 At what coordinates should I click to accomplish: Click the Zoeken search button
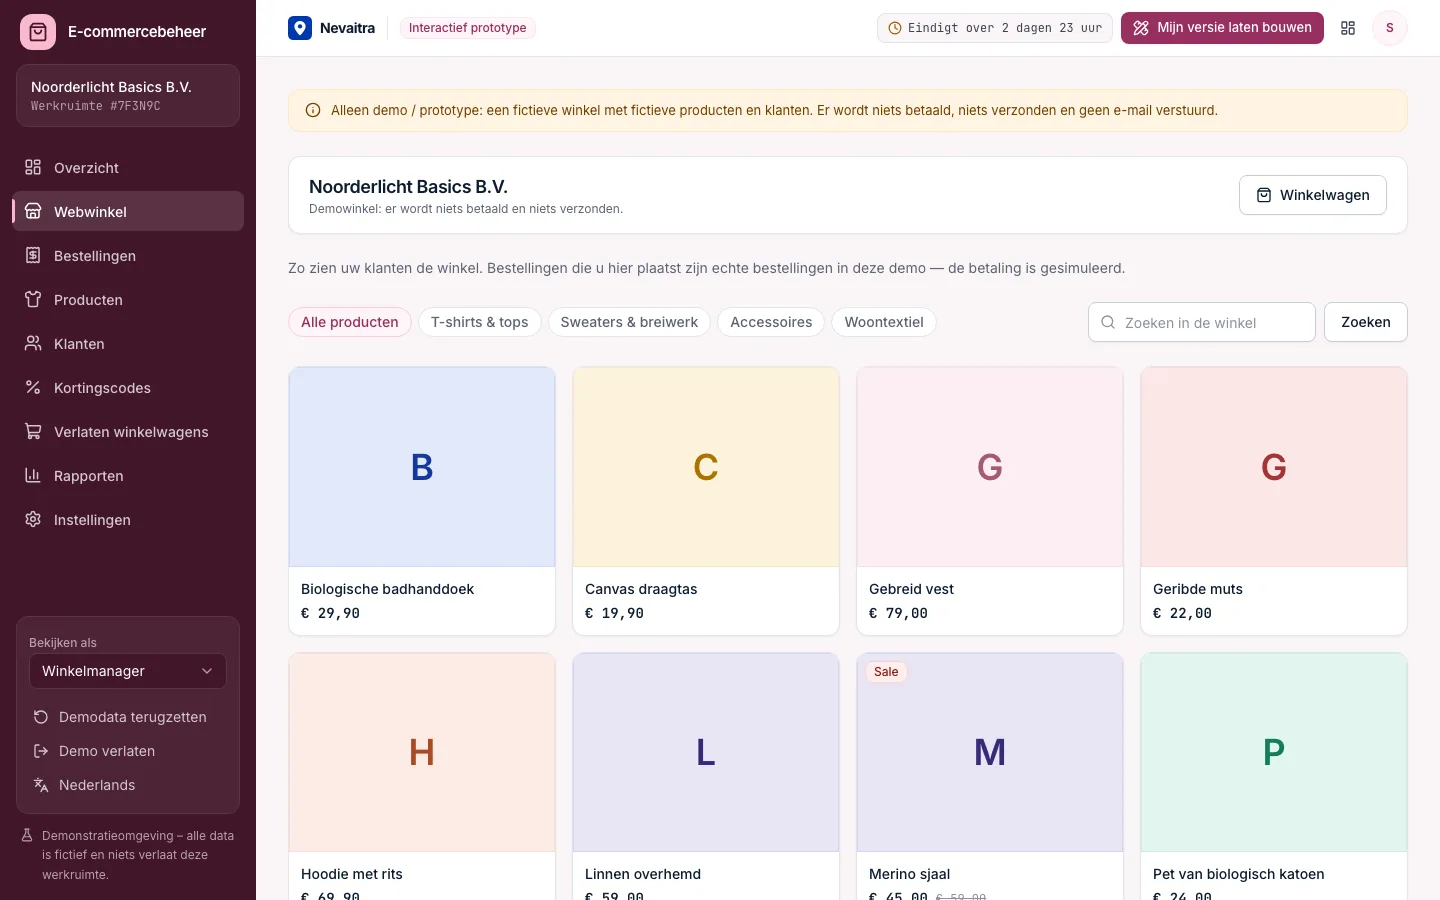click(x=1366, y=322)
